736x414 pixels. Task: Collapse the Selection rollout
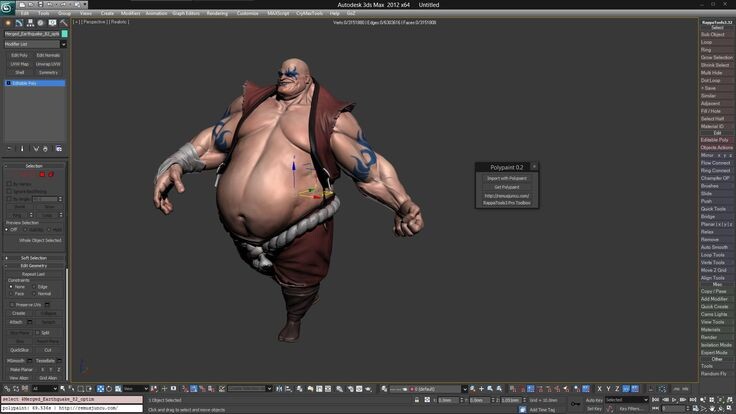pos(34,166)
